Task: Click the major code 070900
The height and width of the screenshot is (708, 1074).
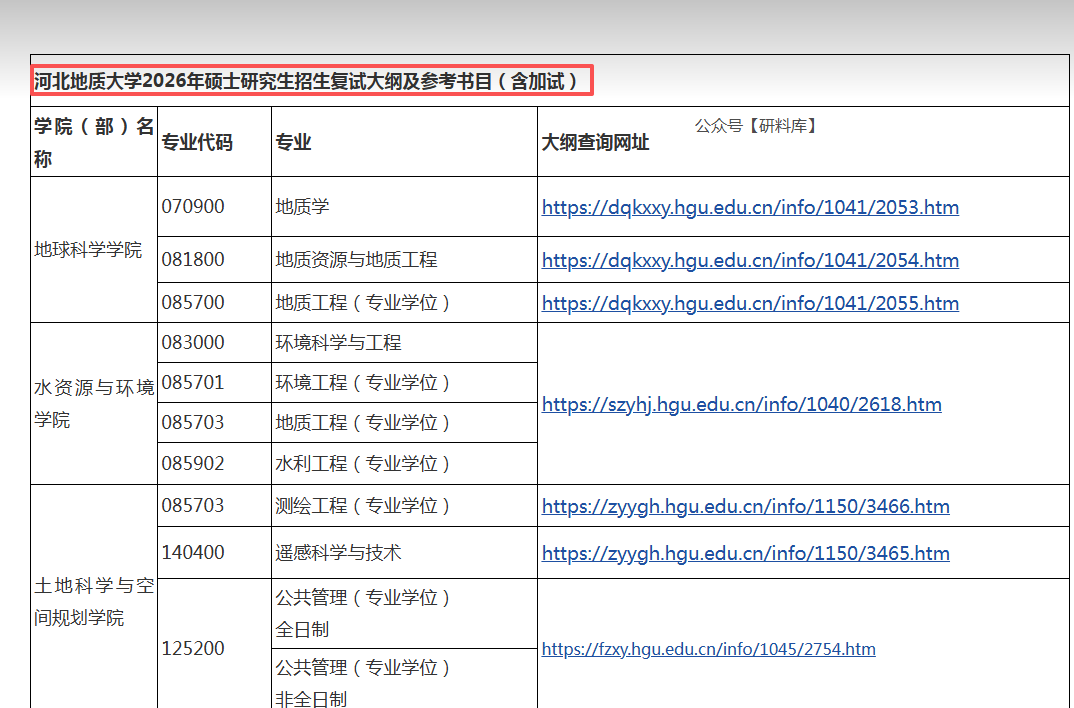Action: (193, 207)
